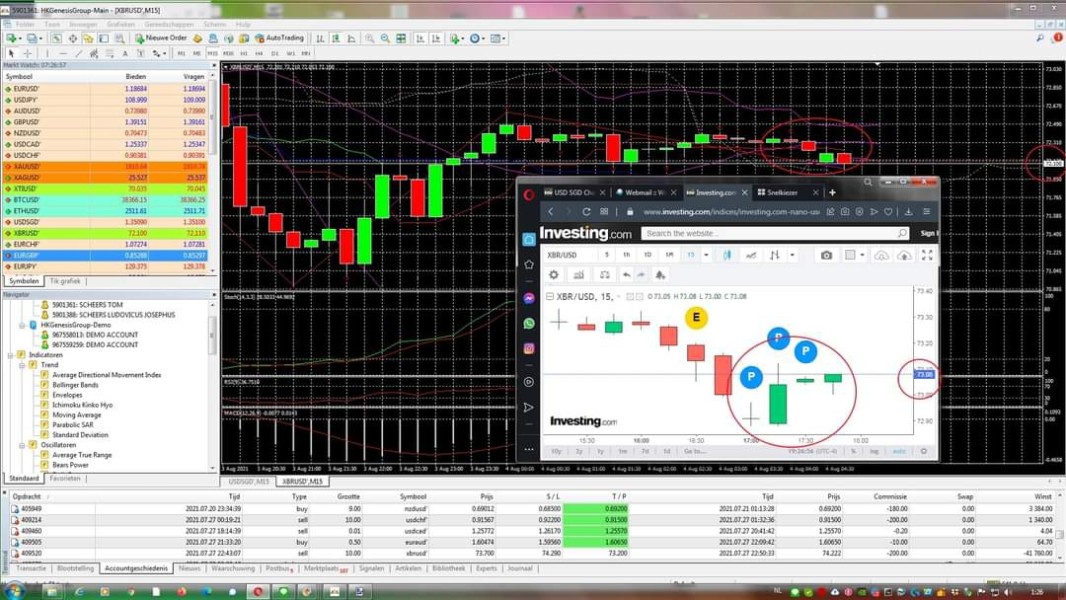Open Investing chart settings gear
1066x600 pixels.
click(554, 275)
